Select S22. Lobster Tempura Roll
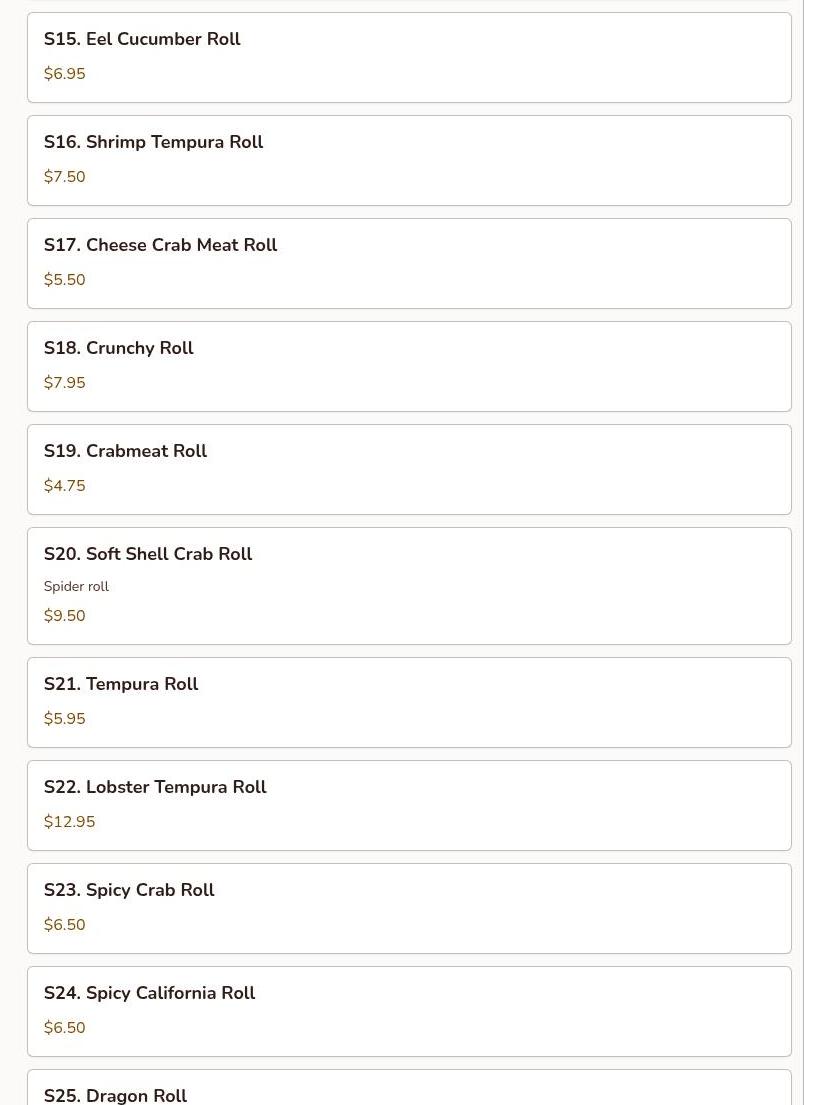Viewport: 824px width, 1105px height. click(409, 805)
